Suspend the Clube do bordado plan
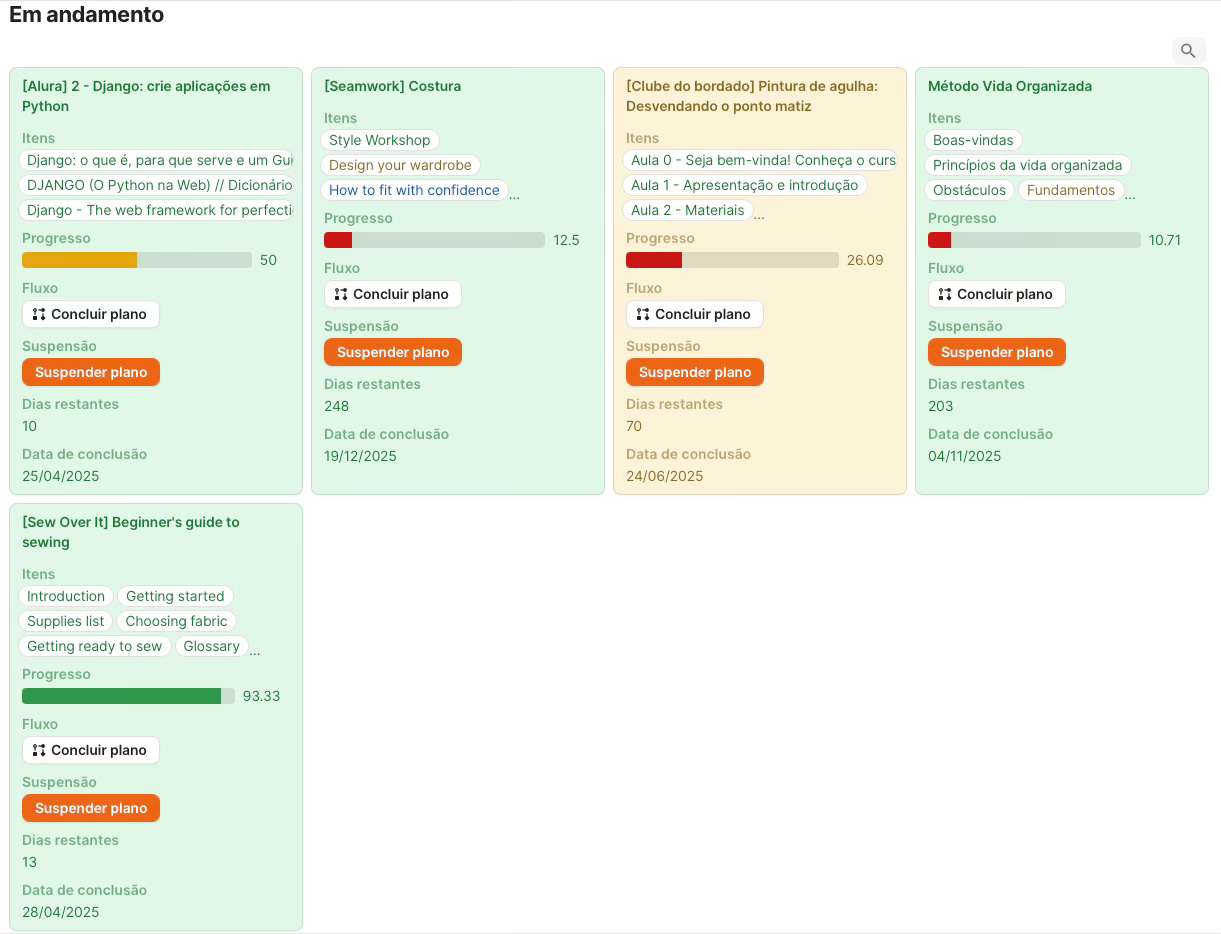Viewport: 1221px width, 934px height. click(x=695, y=372)
